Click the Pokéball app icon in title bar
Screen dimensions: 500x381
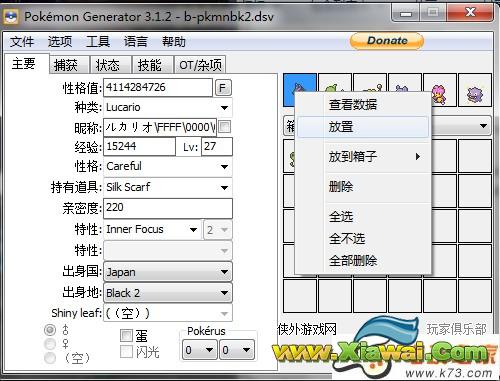[x=11, y=16]
